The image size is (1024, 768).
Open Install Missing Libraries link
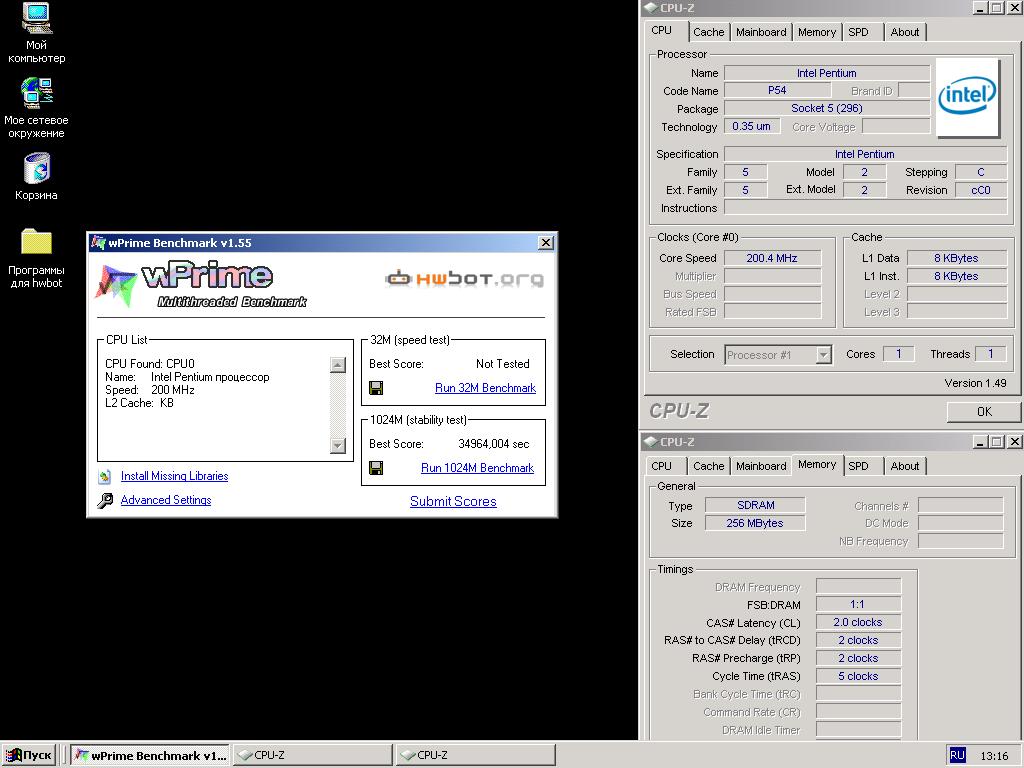point(174,476)
